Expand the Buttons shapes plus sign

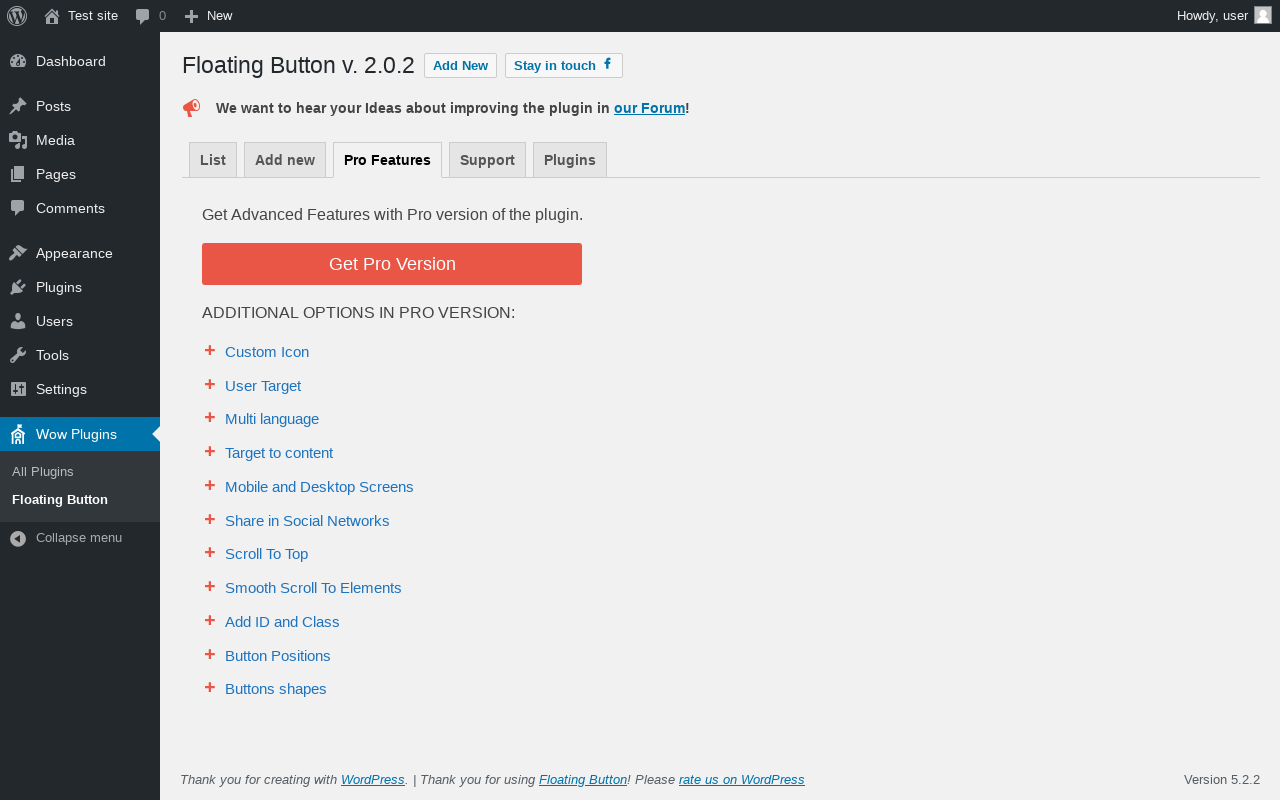click(210, 688)
